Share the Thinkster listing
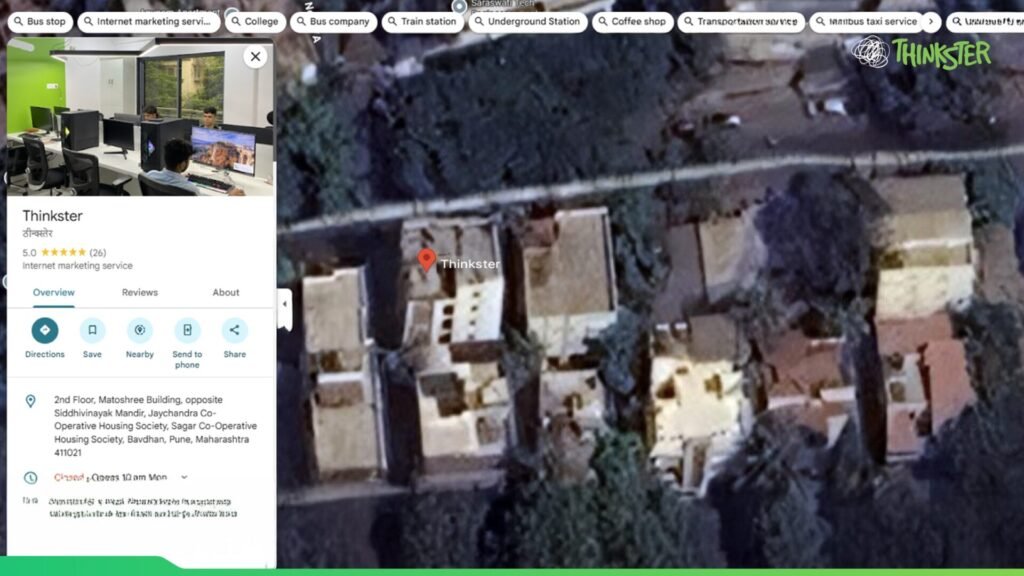 pyautogui.click(x=235, y=331)
